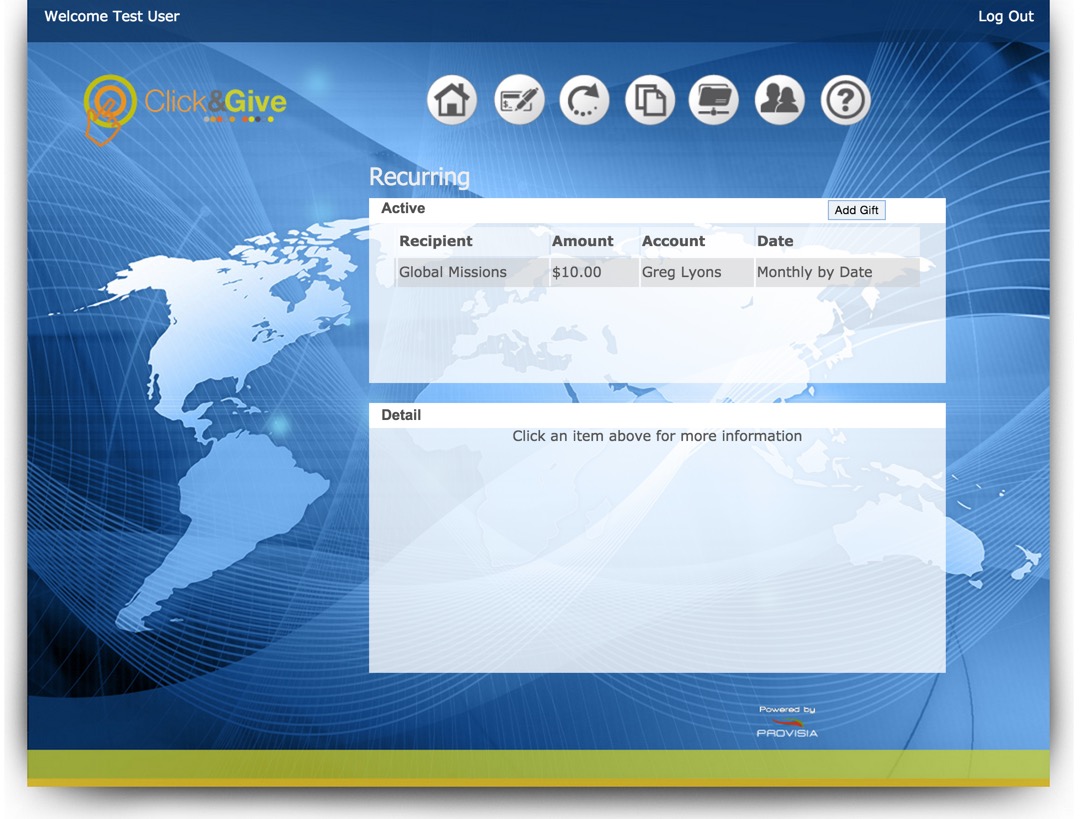Open the check-writing give icon
The width and height of the screenshot is (1080, 819).
pyautogui.click(x=519, y=100)
